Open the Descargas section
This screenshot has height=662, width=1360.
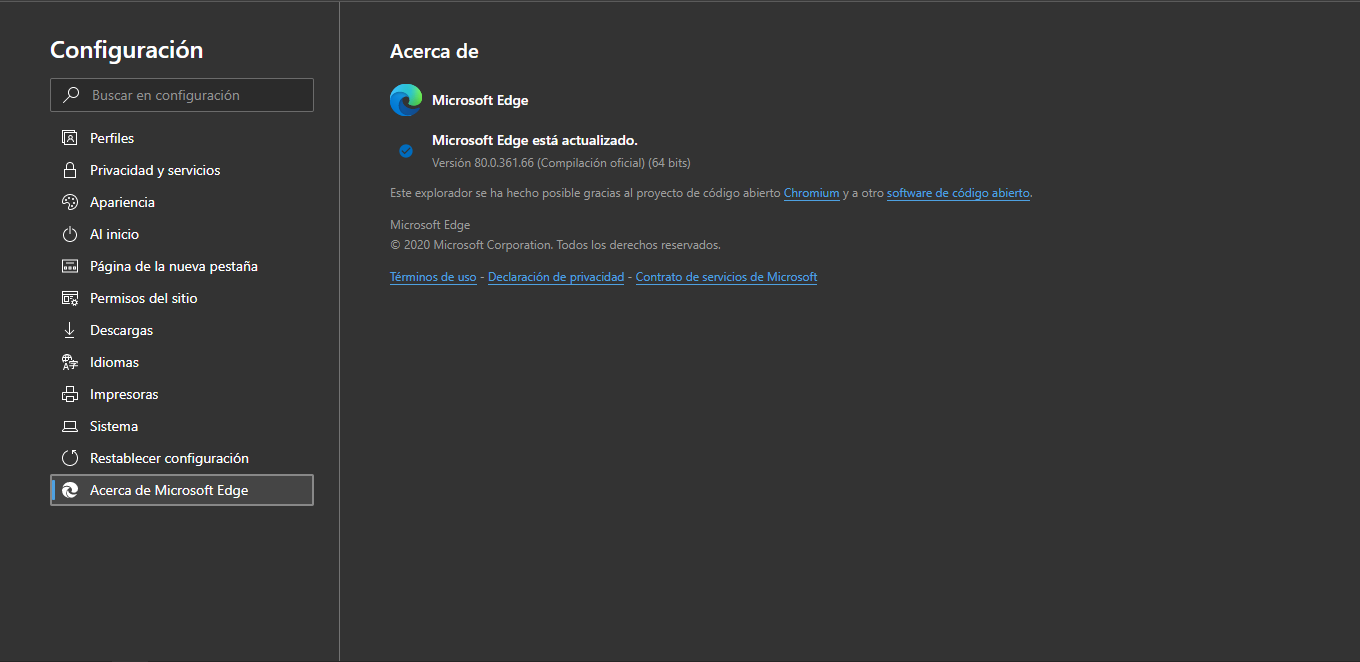click(182, 330)
